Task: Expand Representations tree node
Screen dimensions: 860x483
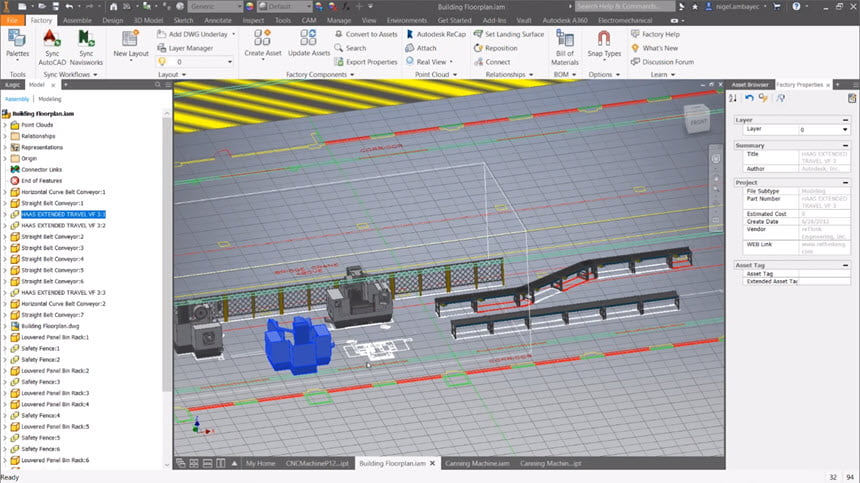Action: [5, 147]
